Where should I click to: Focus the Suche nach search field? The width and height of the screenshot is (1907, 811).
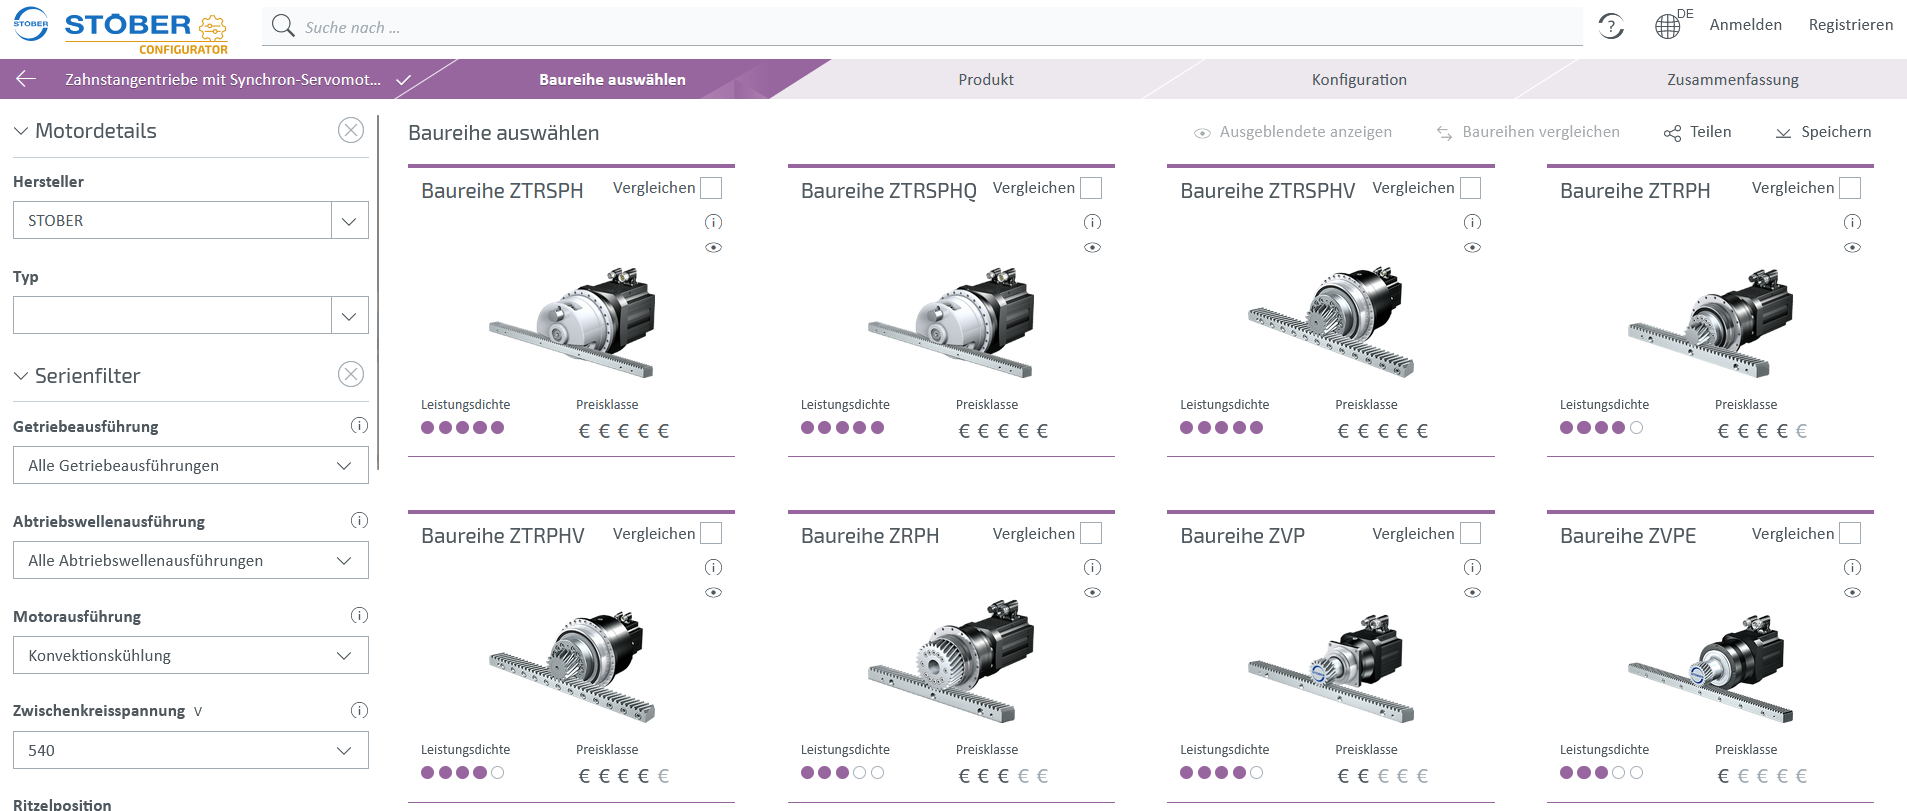tap(920, 27)
